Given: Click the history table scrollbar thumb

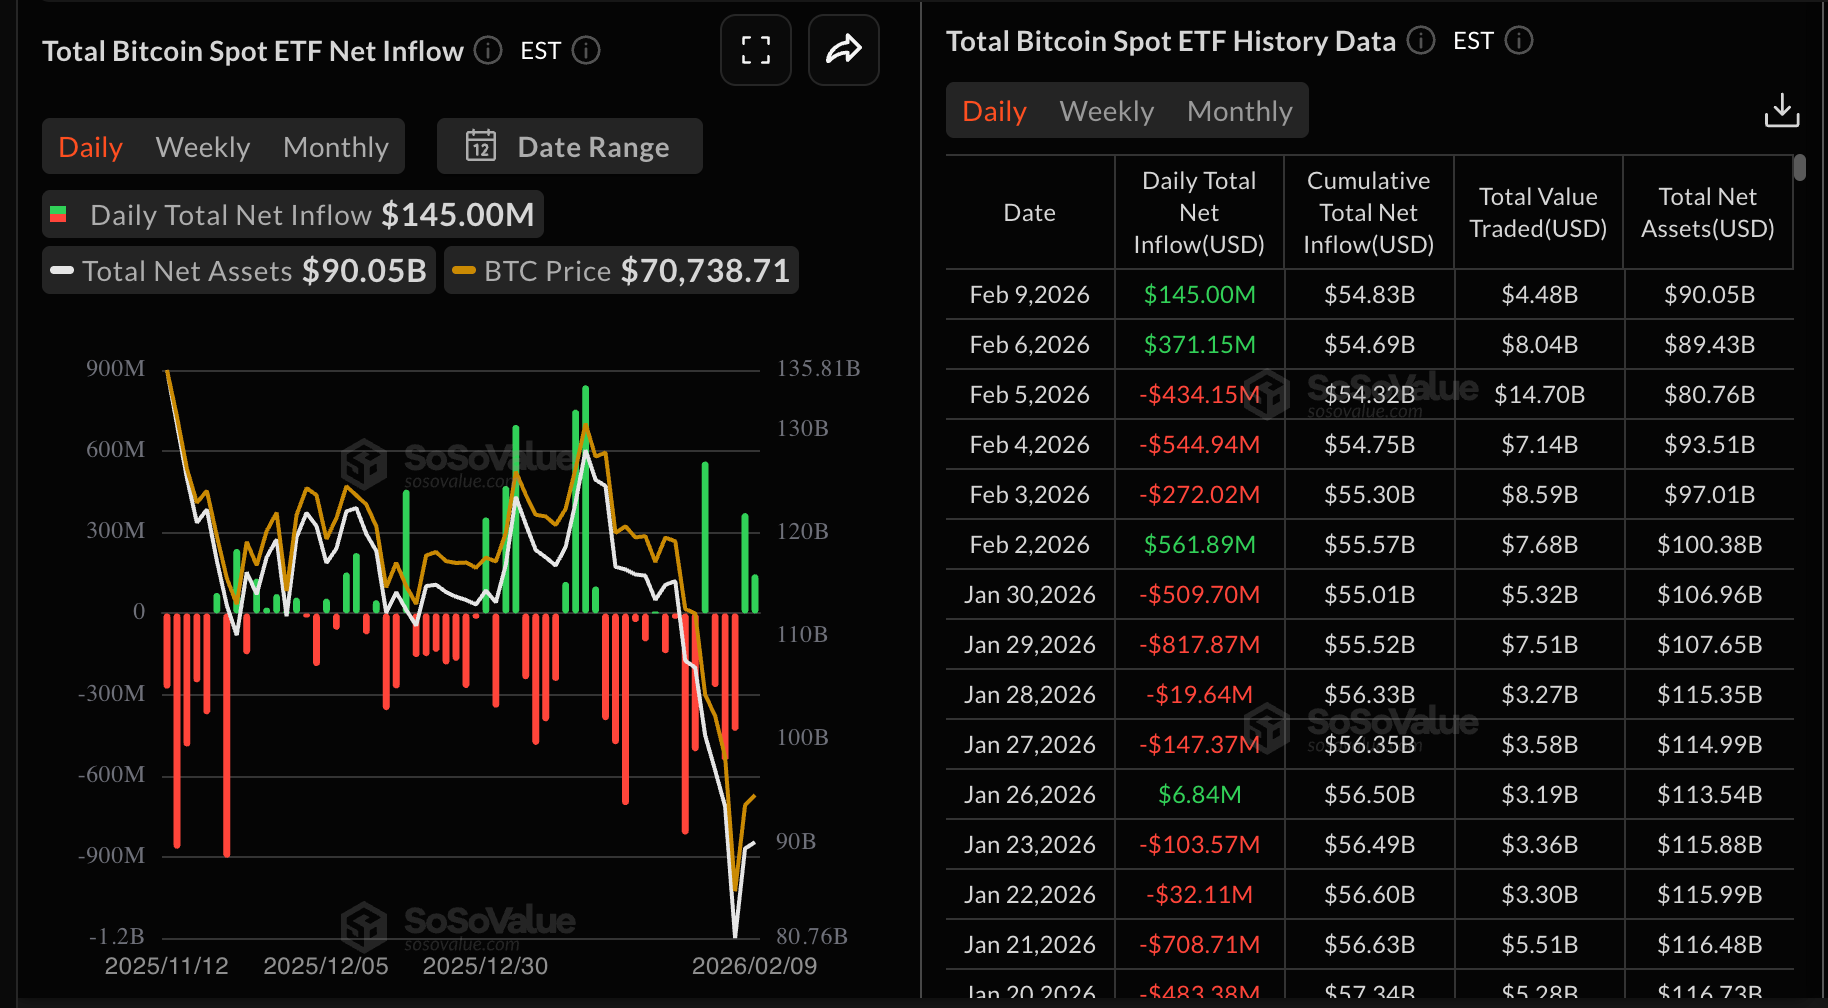Looking at the screenshot, I should point(1800,167).
